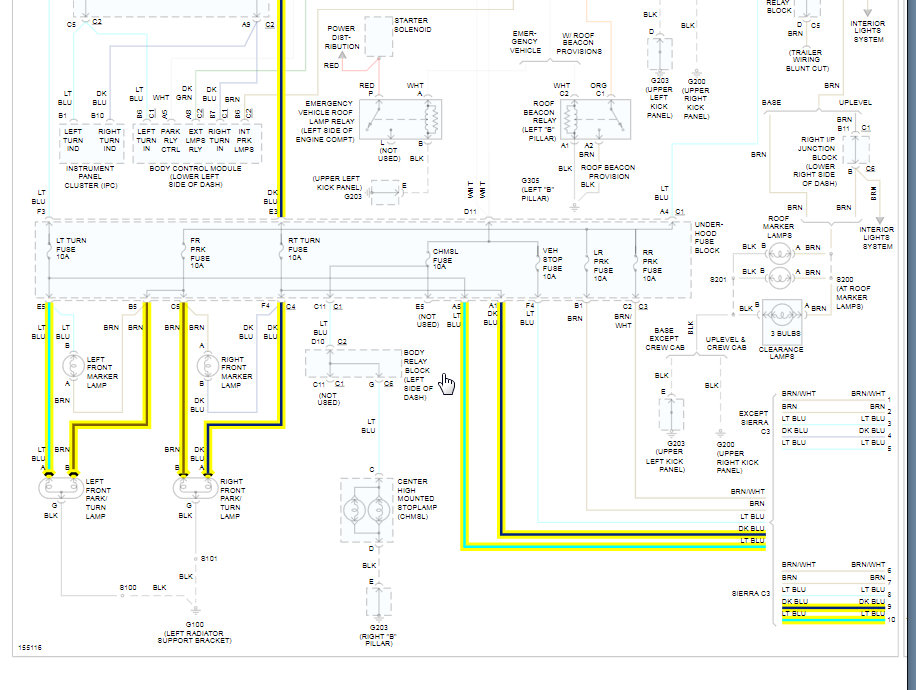
Task: Select the right front park/turn lamp connector symbol
Action: [196, 487]
